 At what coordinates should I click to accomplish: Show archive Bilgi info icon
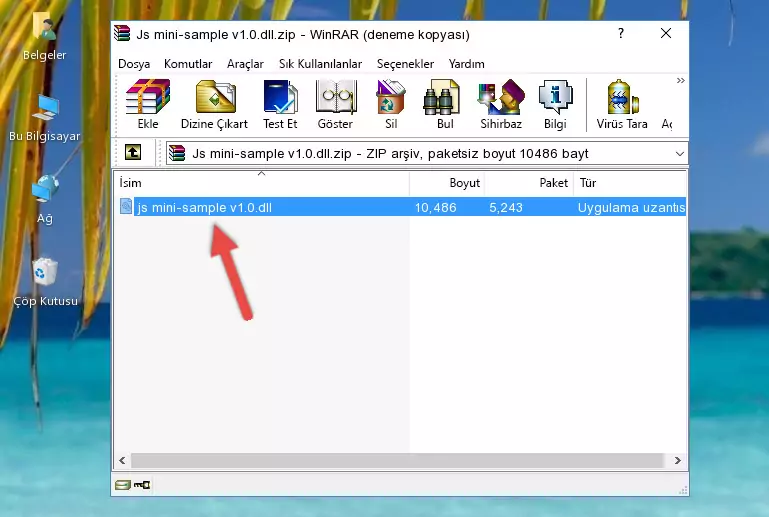pos(555,104)
